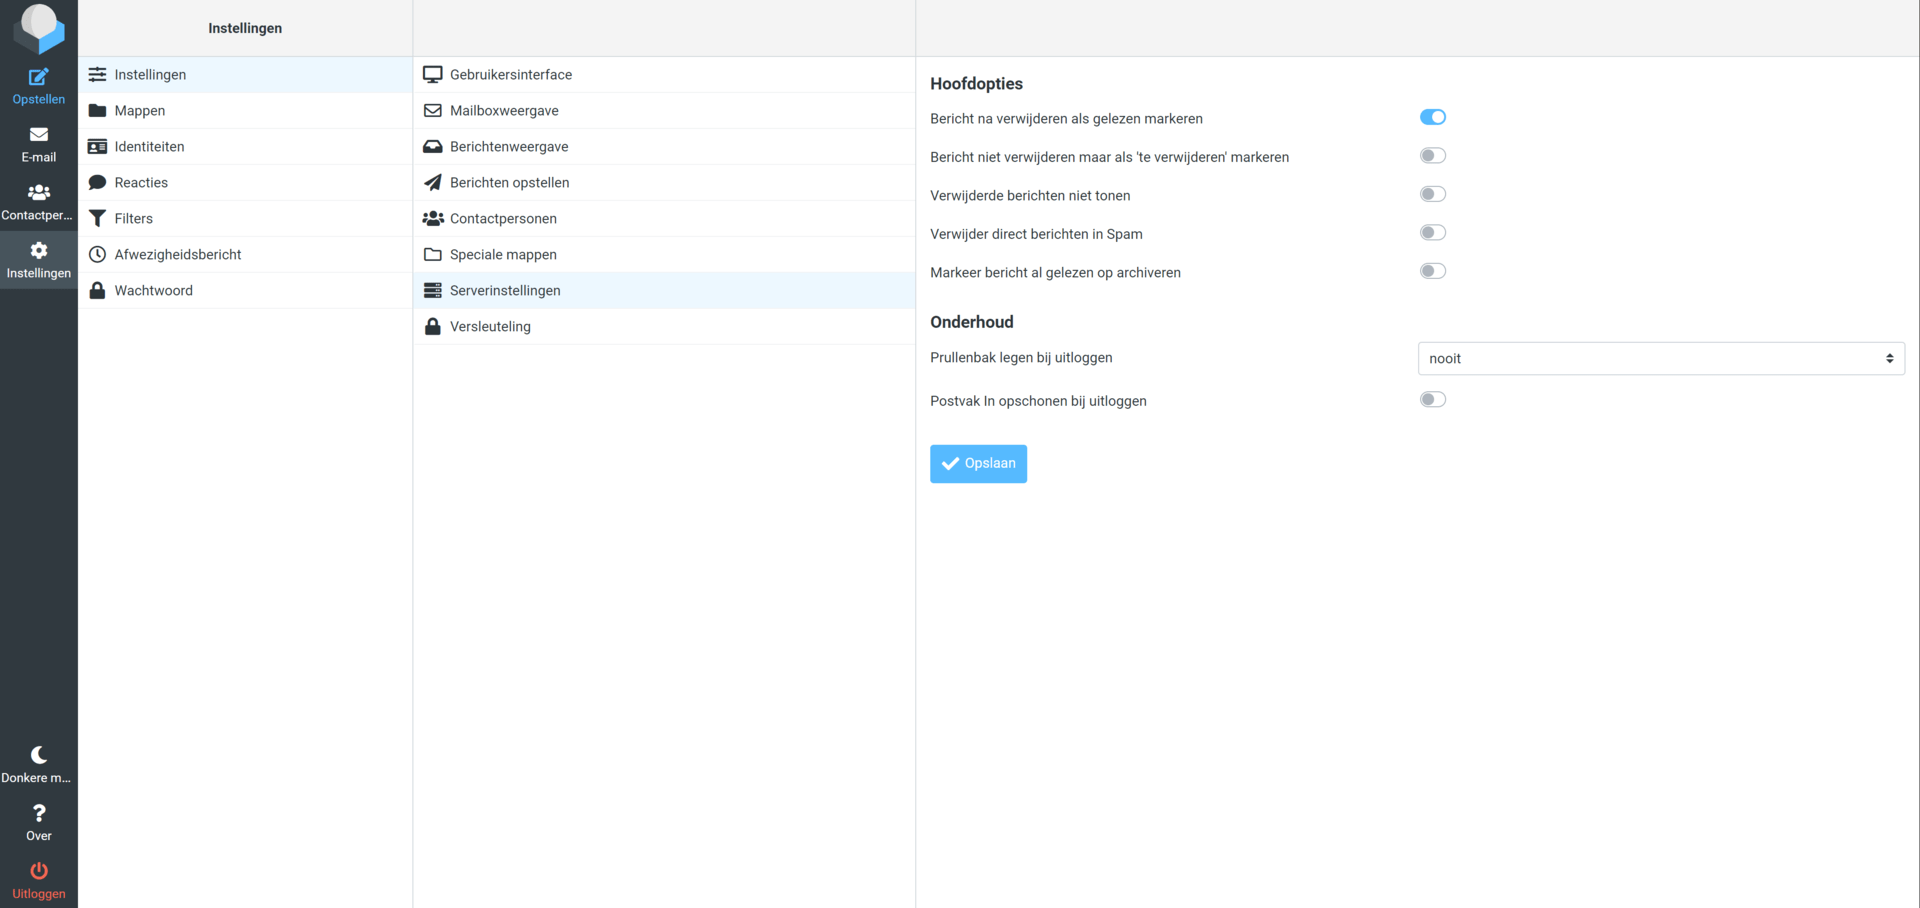
Task: Click clock icon beside Afwezigheidsbericht
Action: click(x=97, y=255)
